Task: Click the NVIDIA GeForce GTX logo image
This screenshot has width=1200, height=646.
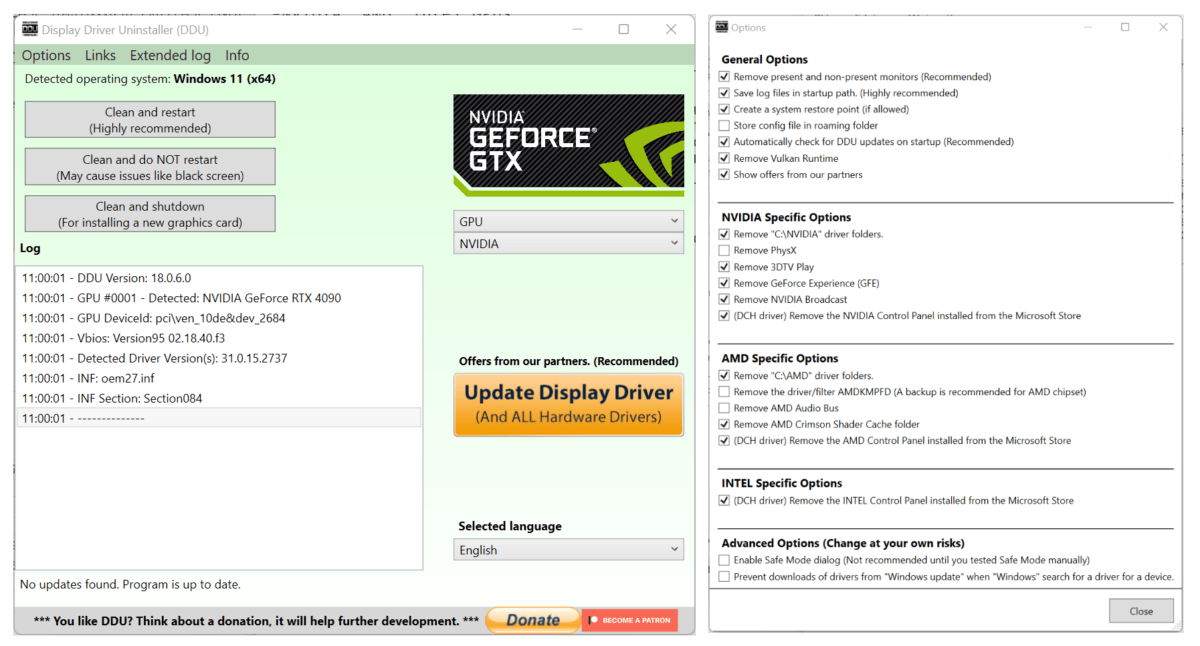Action: (x=569, y=145)
